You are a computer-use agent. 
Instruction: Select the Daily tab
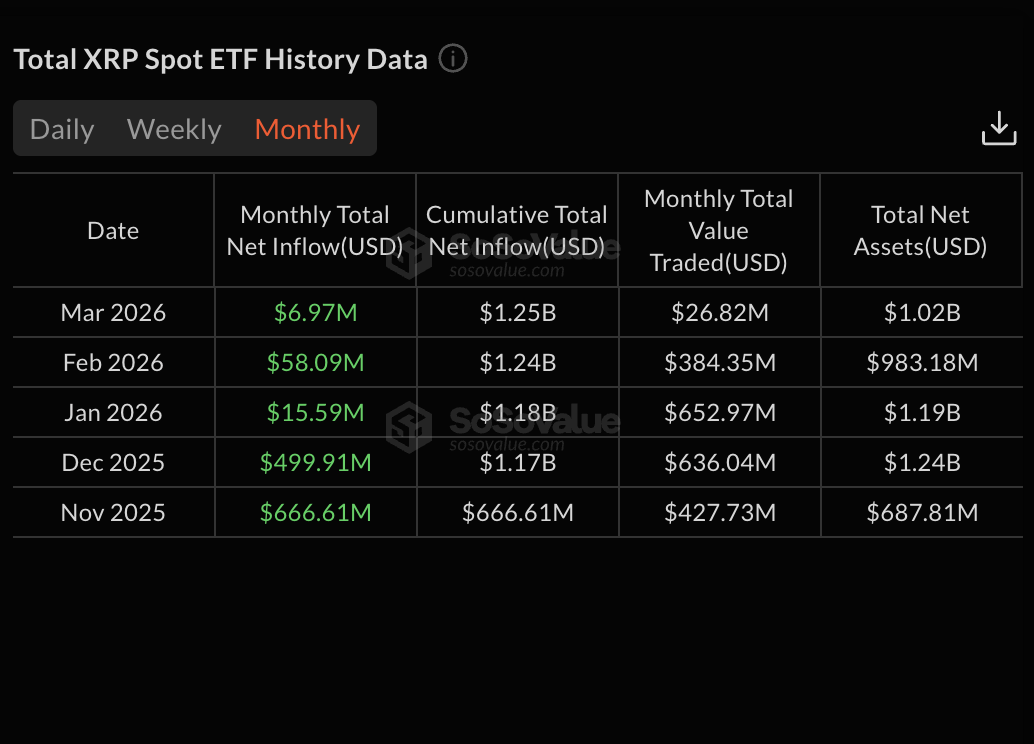(x=62, y=129)
